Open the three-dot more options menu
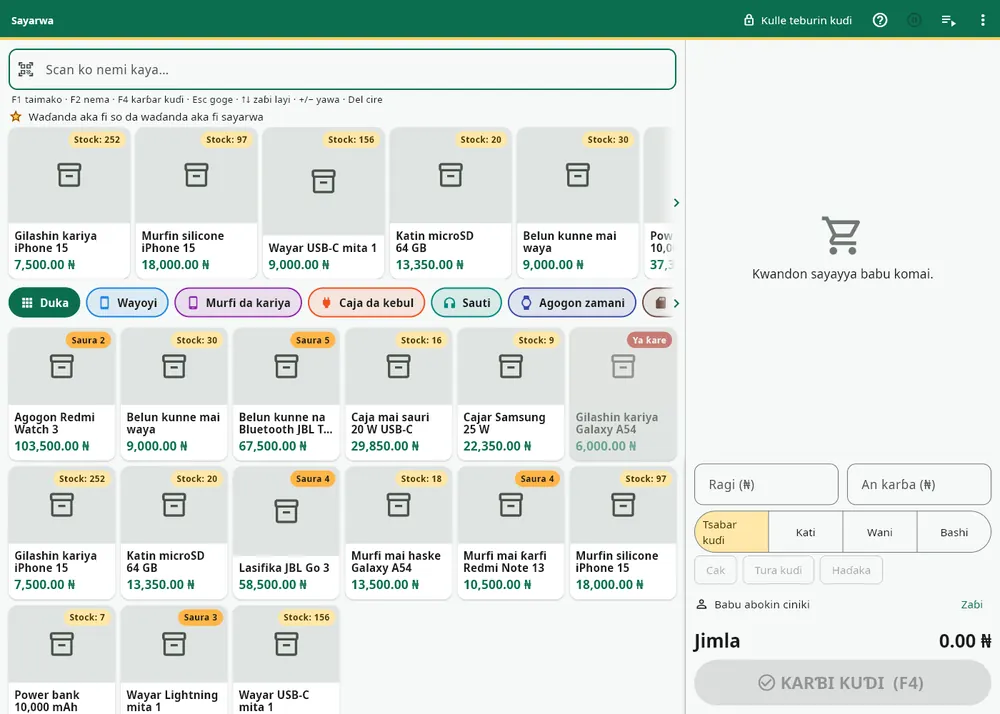This screenshot has width=1000, height=714. [x=982, y=20]
